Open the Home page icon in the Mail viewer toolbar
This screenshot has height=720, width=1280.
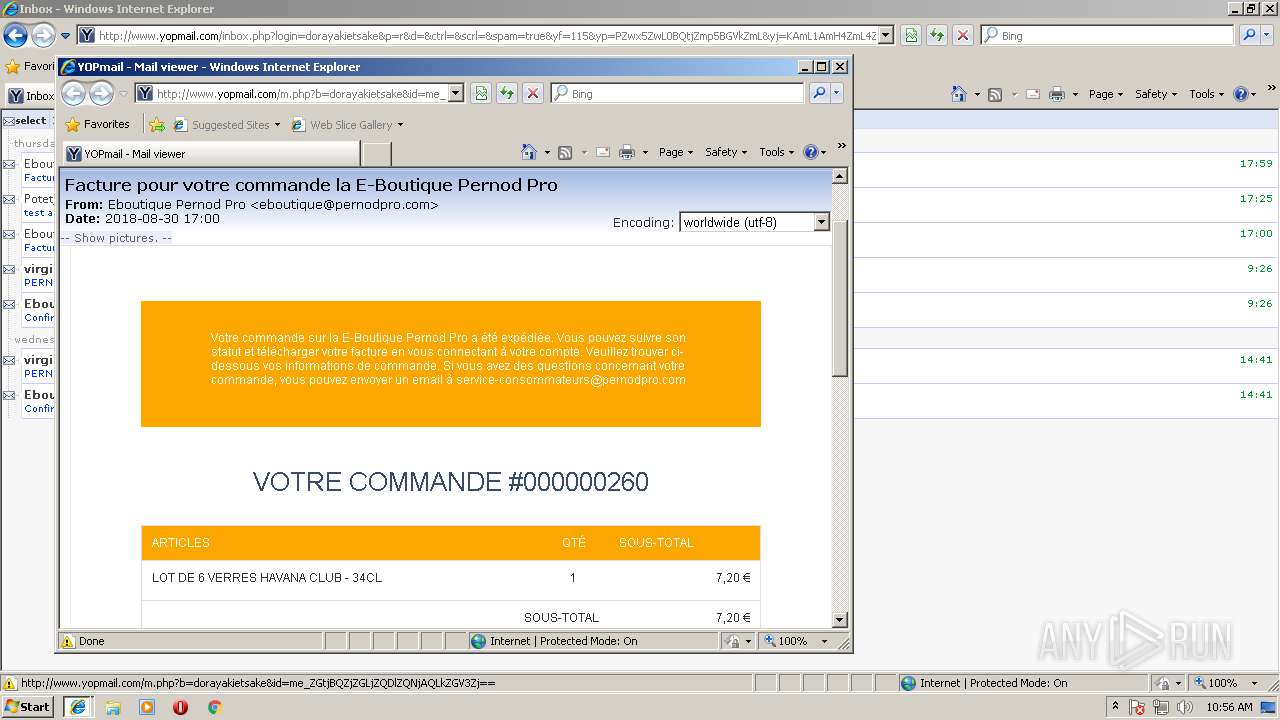click(x=530, y=152)
